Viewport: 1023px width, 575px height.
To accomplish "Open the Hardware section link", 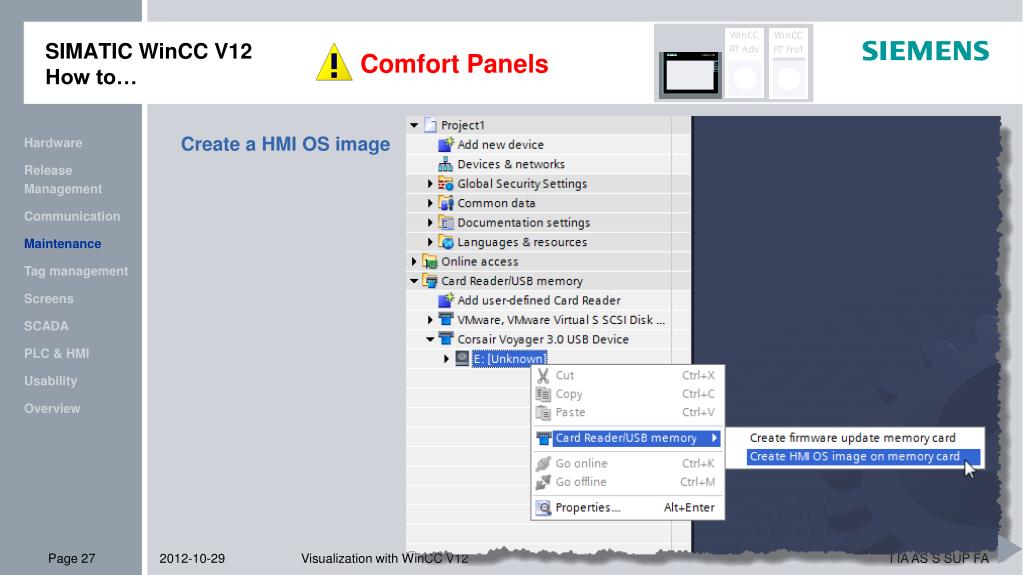I will (53, 143).
